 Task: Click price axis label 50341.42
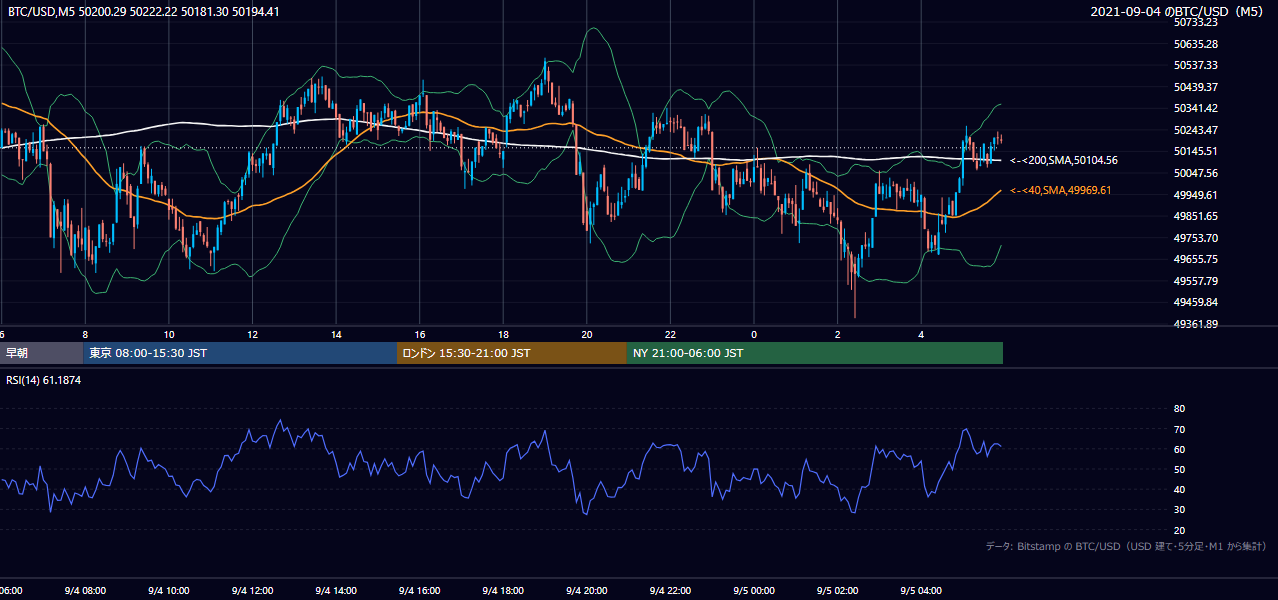tap(1195, 108)
